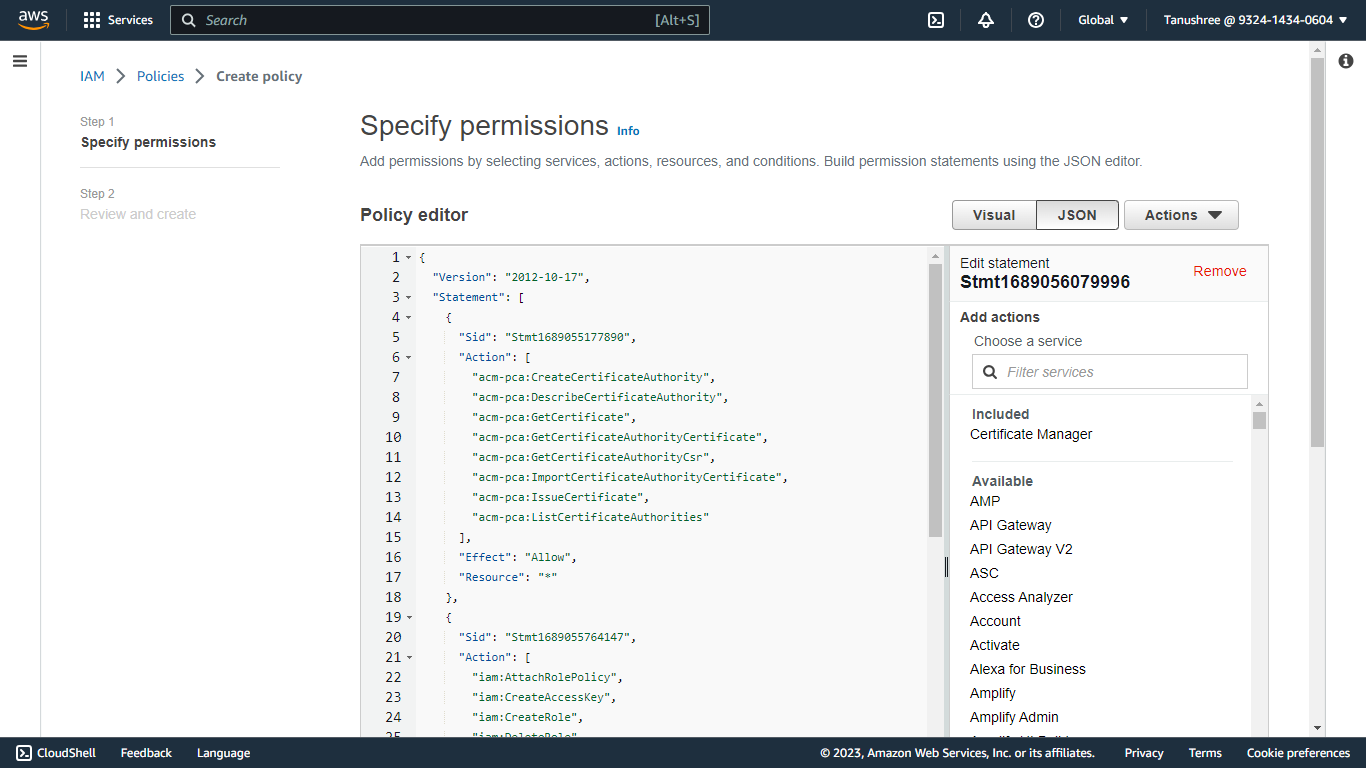Click the page's main vertical scrollbar
Viewport: 1366px width, 768px height.
point(1317,252)
